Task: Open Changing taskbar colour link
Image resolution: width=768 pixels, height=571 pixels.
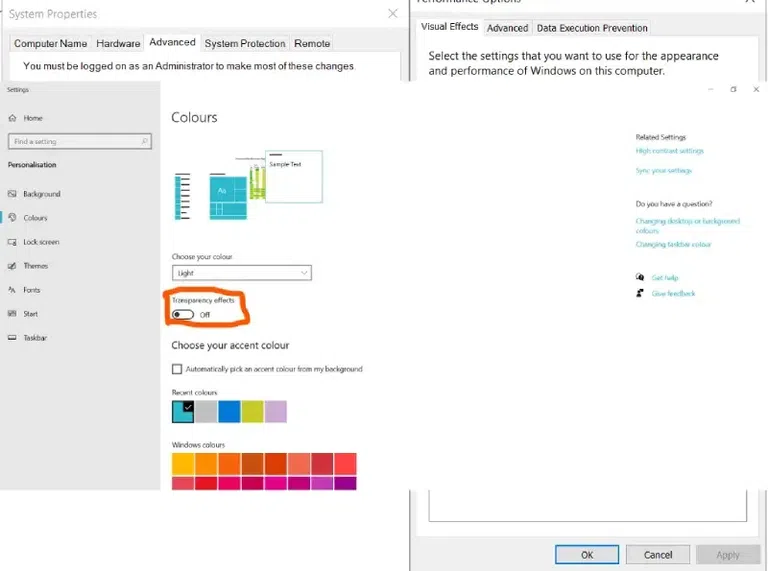Action: (673, 244)
